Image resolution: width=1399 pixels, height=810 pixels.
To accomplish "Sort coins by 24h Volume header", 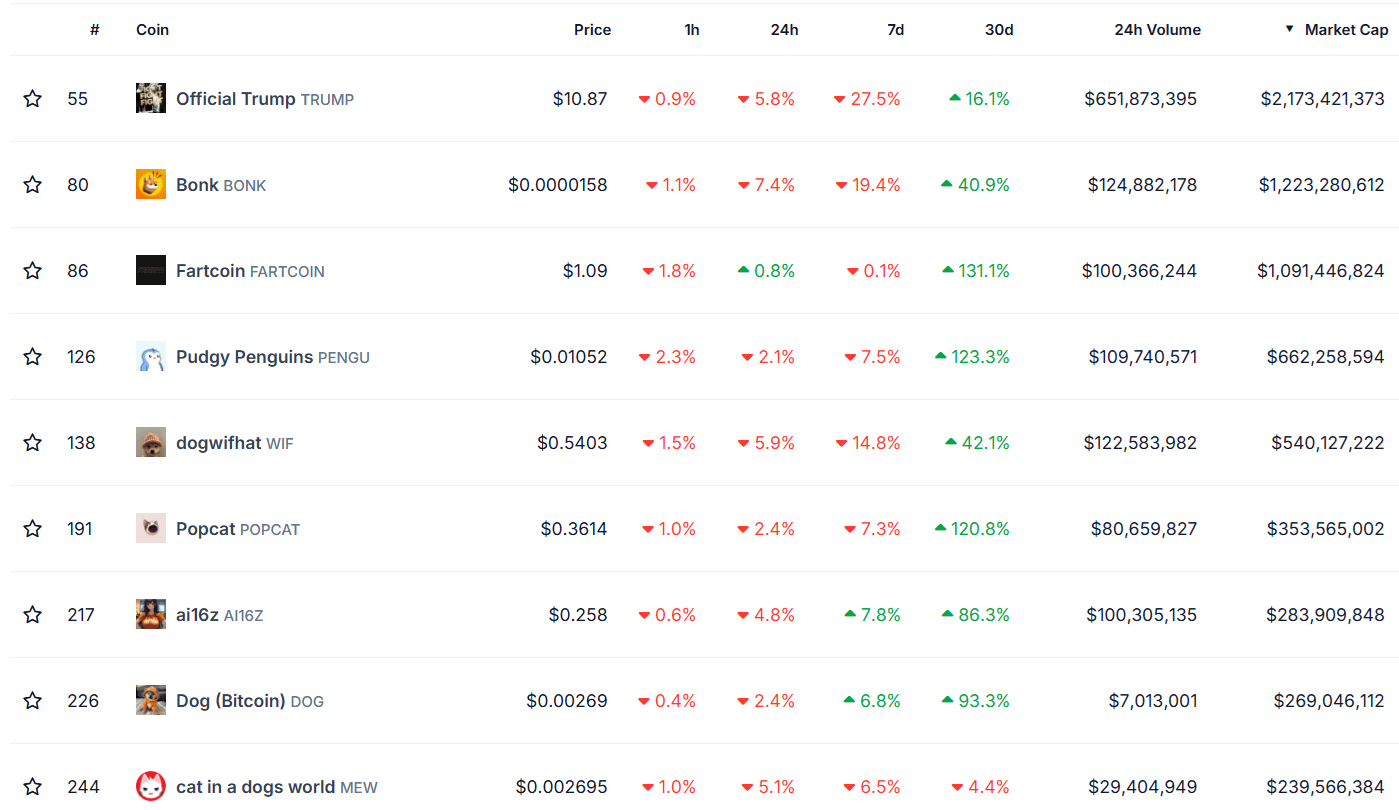I will point(1157,30).
